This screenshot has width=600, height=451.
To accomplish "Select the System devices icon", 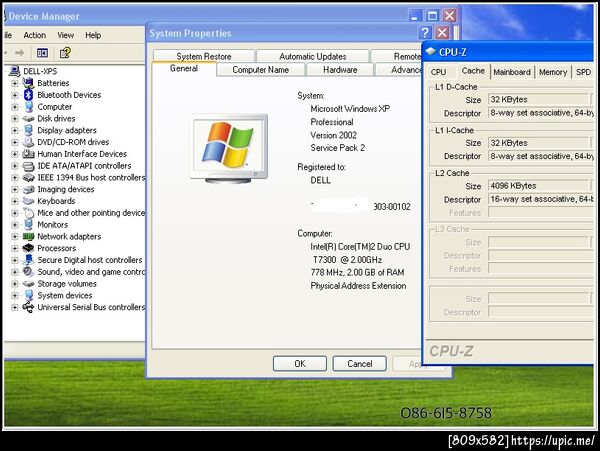I will tap(28, 295).
